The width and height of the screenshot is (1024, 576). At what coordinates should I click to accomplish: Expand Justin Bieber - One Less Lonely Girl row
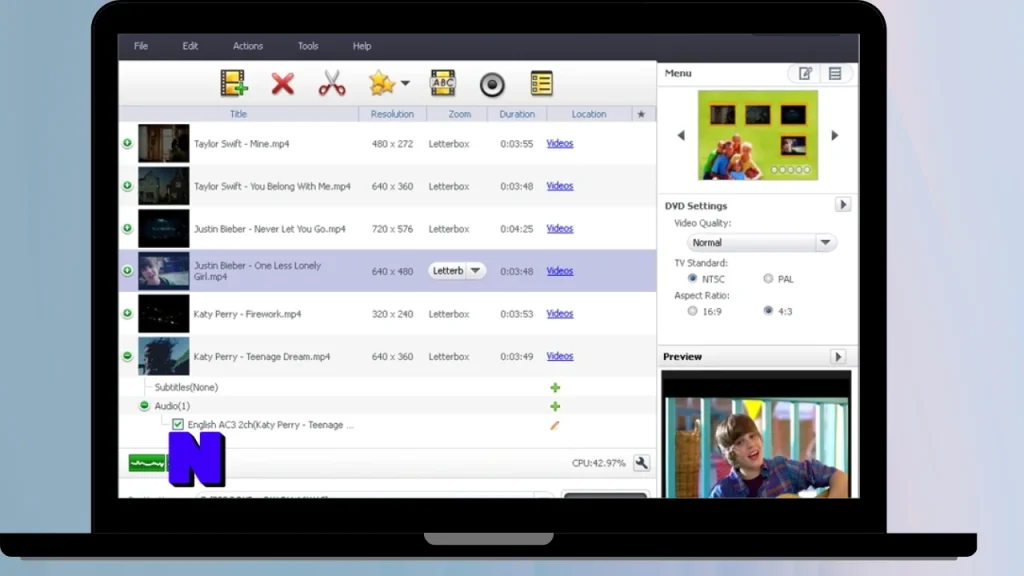pos(127,270)
